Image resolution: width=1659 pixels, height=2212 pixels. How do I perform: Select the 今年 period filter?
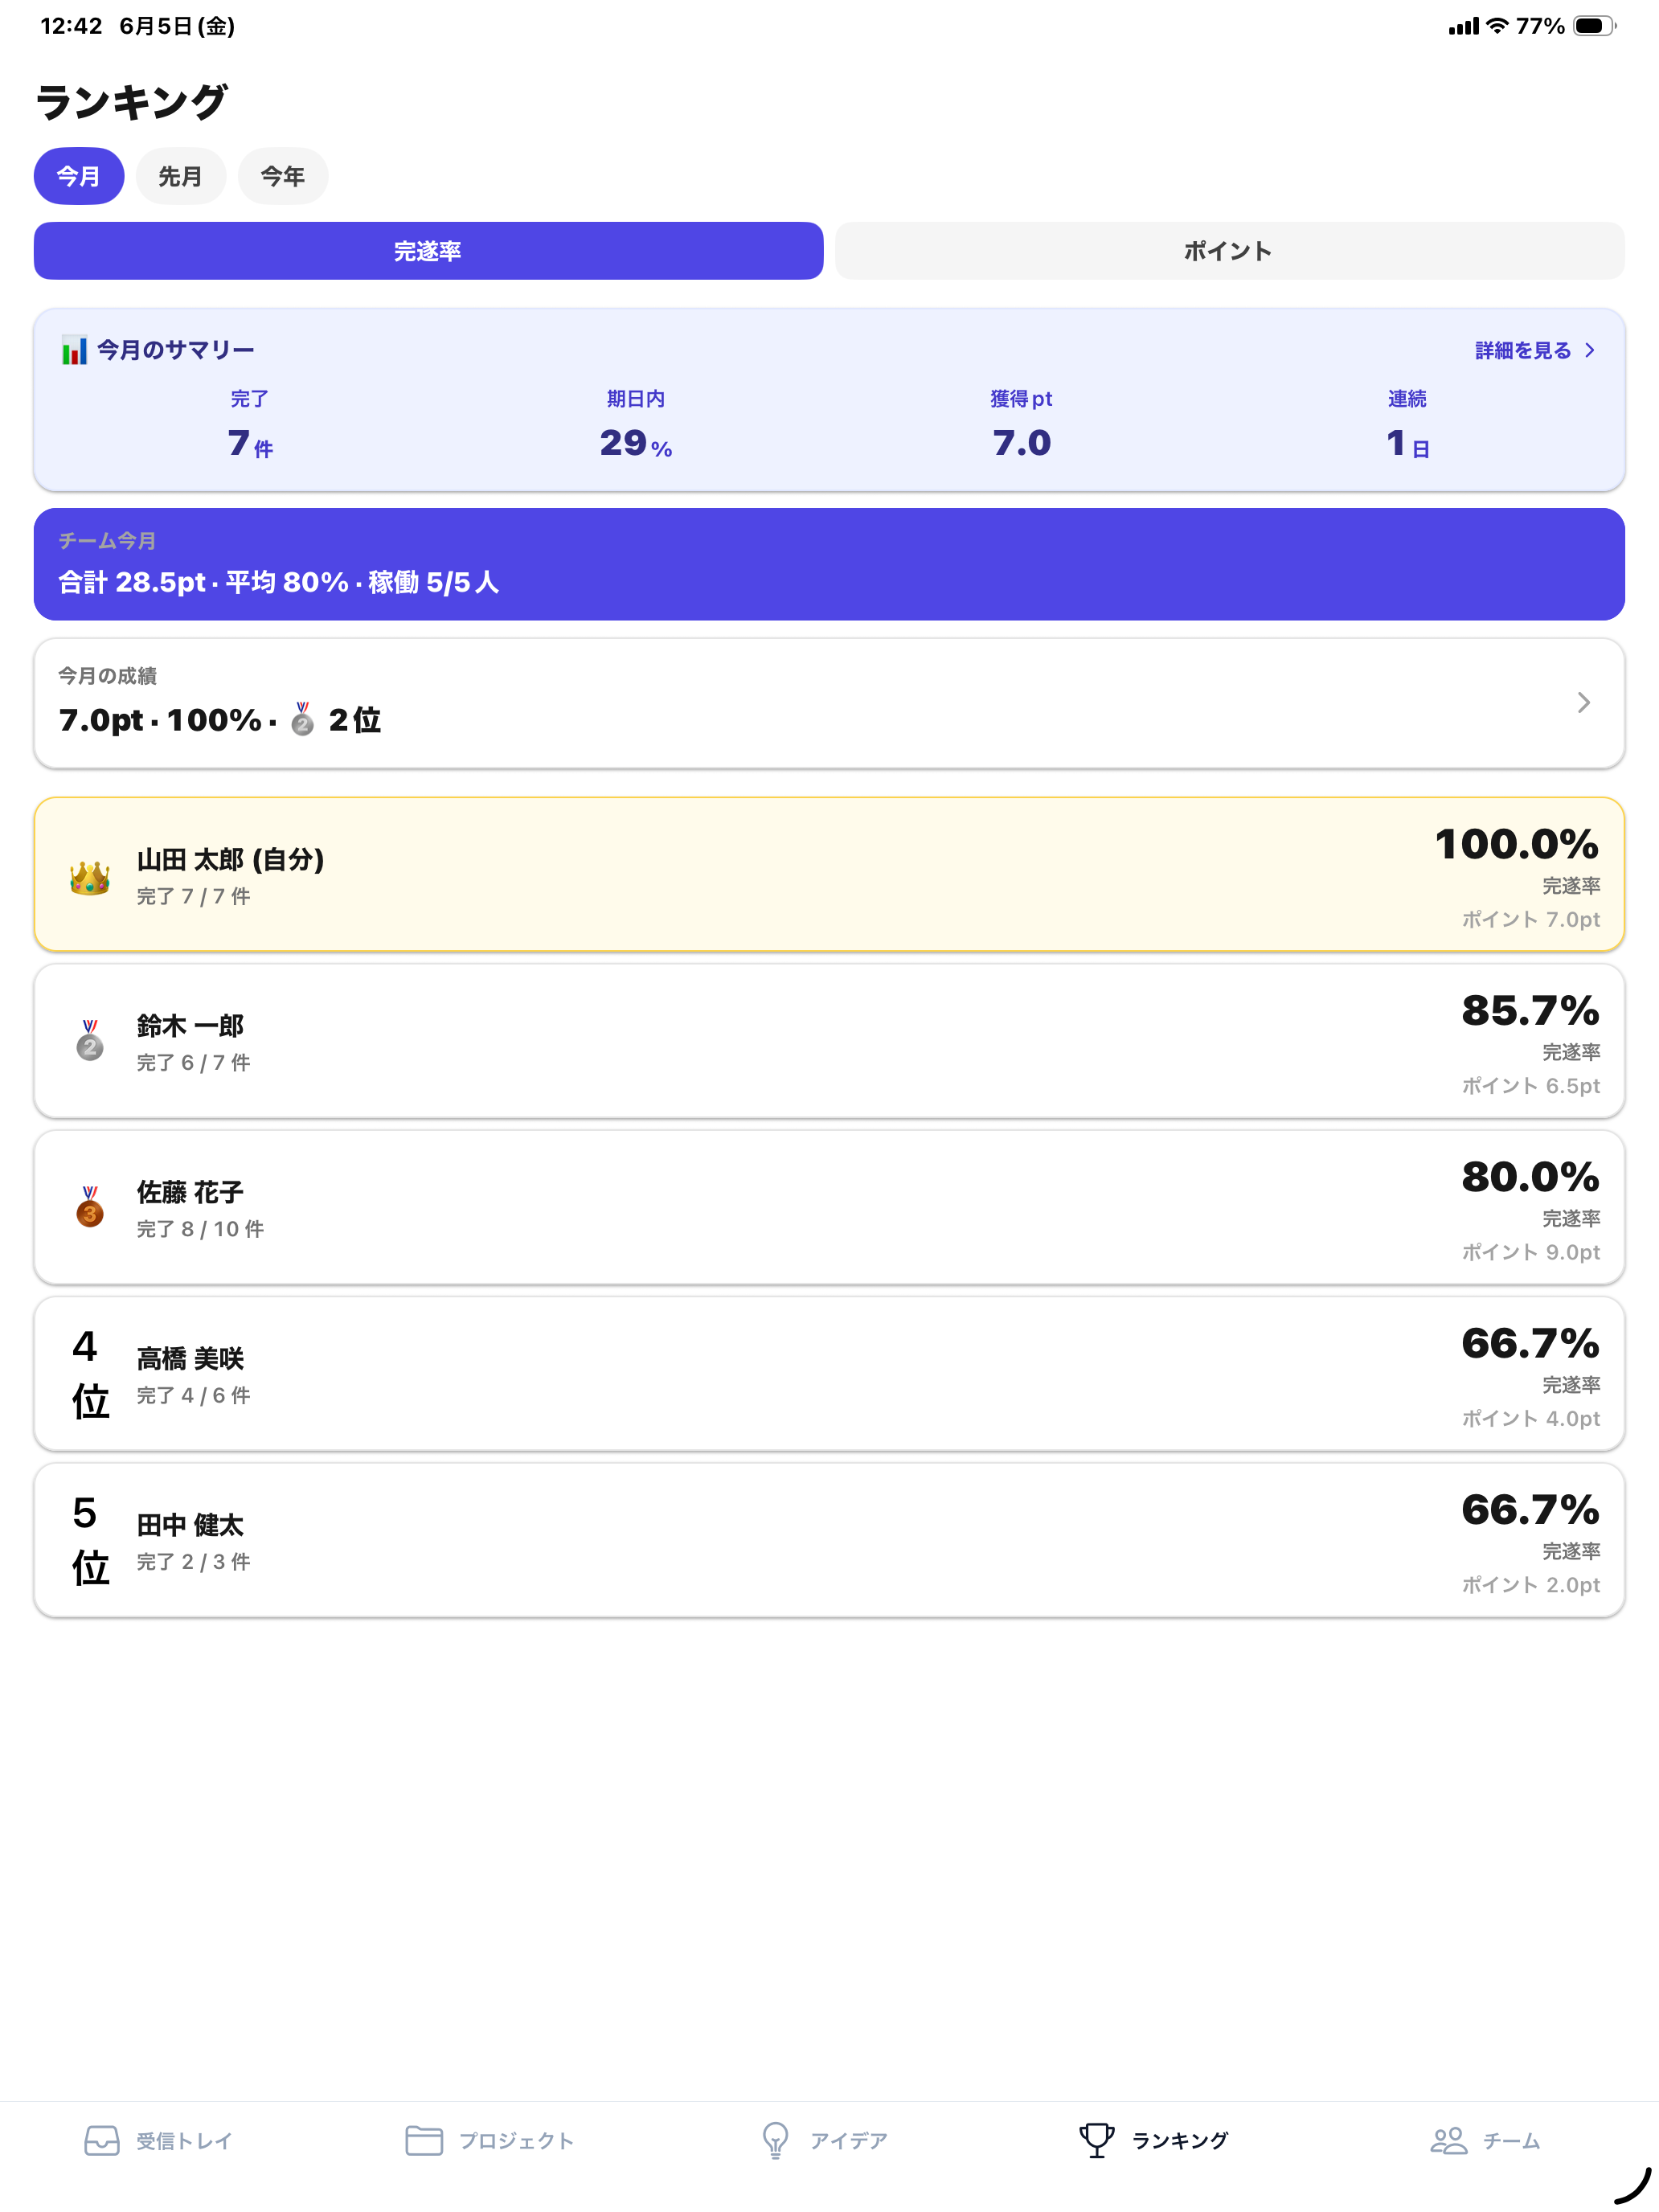283,176
